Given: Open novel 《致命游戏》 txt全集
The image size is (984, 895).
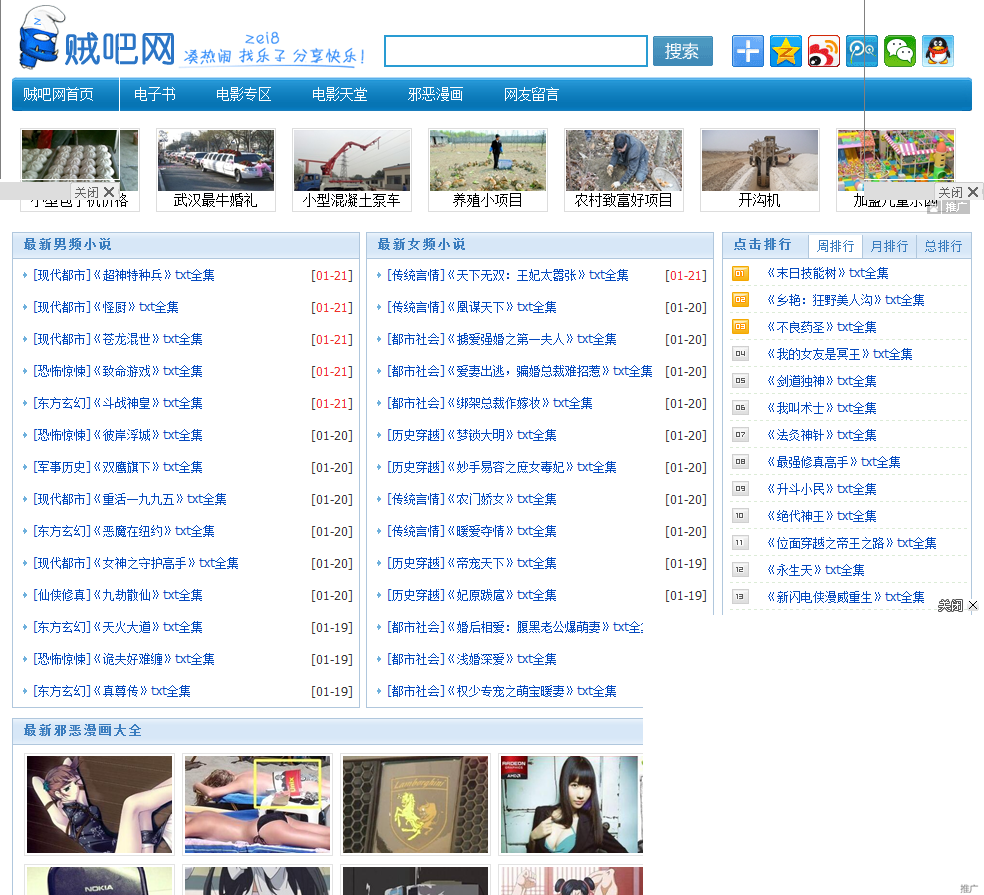Looking at the screenshot, I should click(x=147, y=372).
